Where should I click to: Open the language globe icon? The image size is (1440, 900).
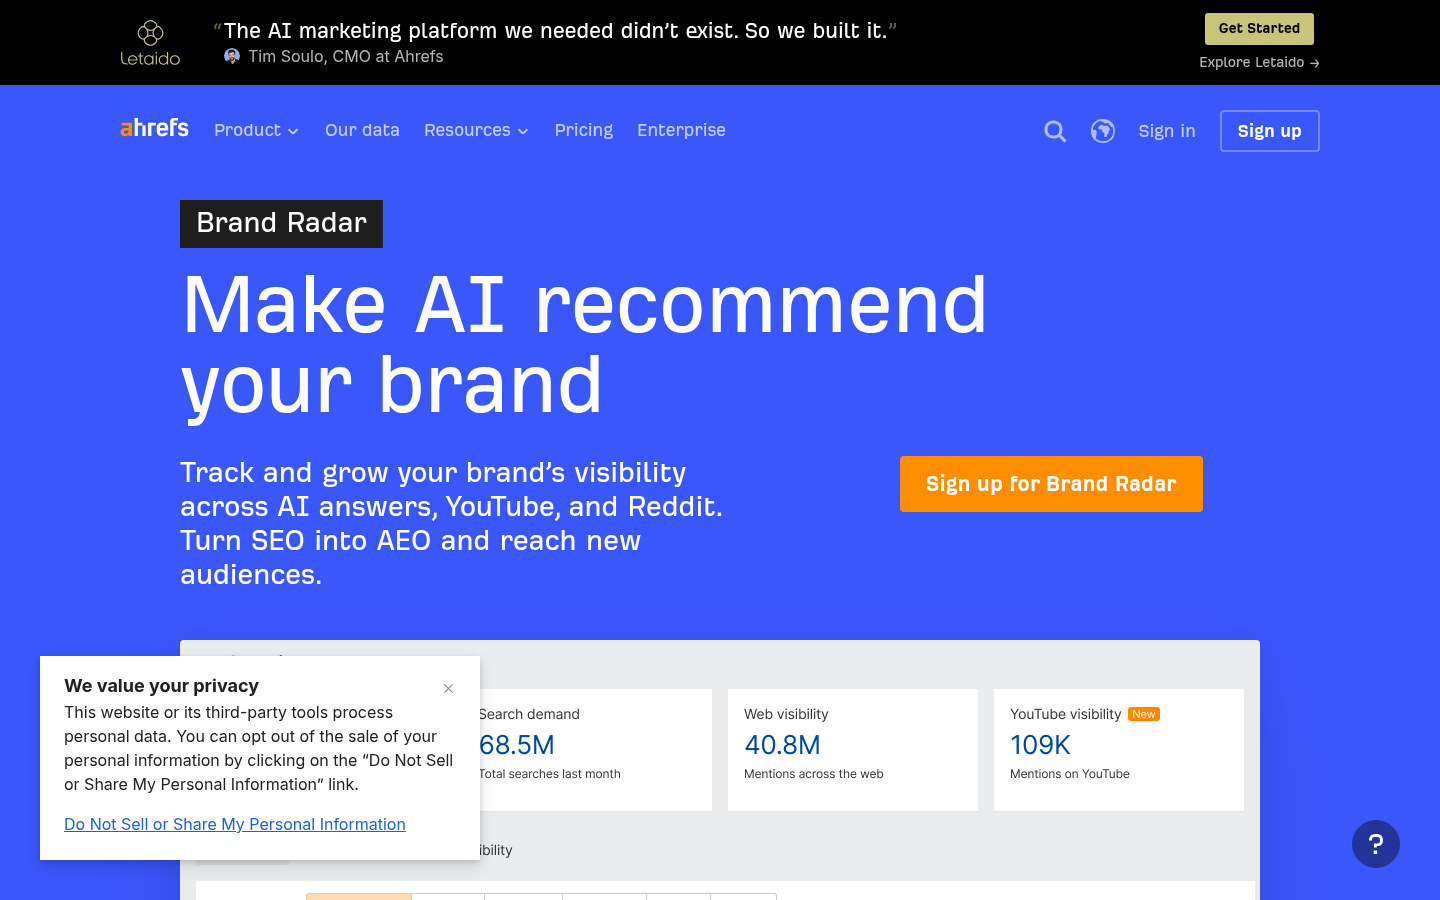[x=1103, y=131]
